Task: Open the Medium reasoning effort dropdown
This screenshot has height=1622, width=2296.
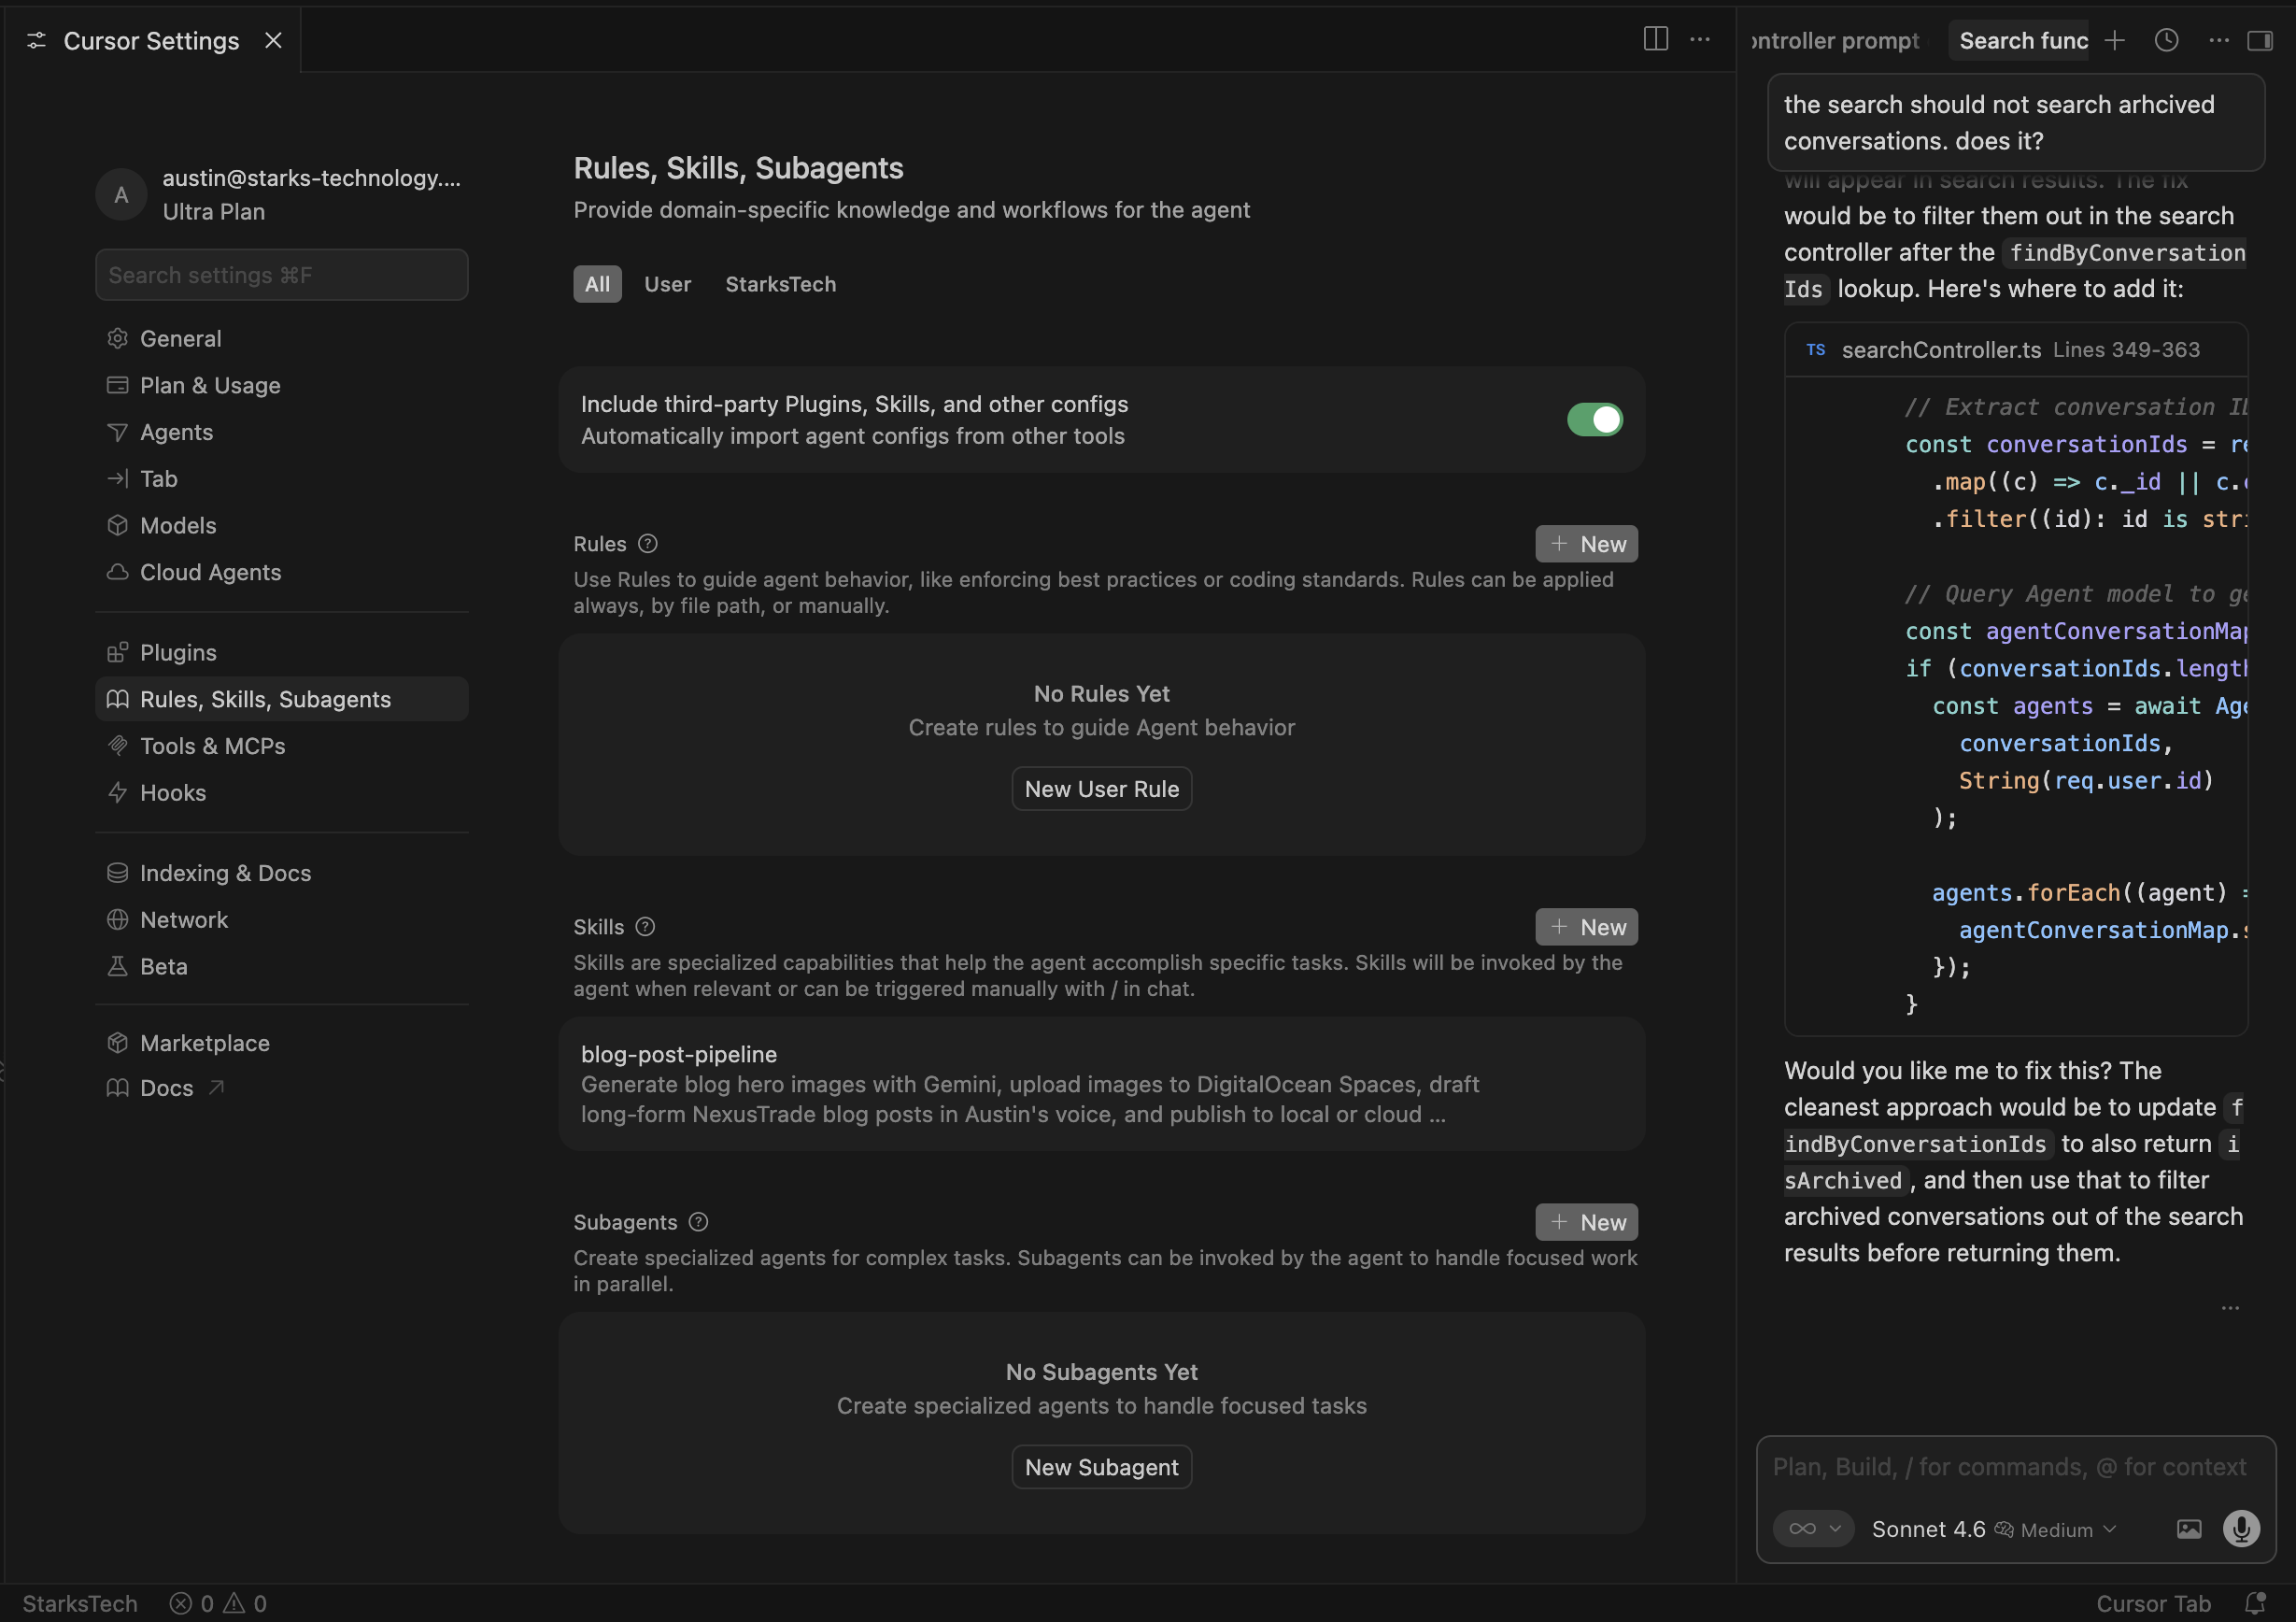Action: coord(2056,1529)
